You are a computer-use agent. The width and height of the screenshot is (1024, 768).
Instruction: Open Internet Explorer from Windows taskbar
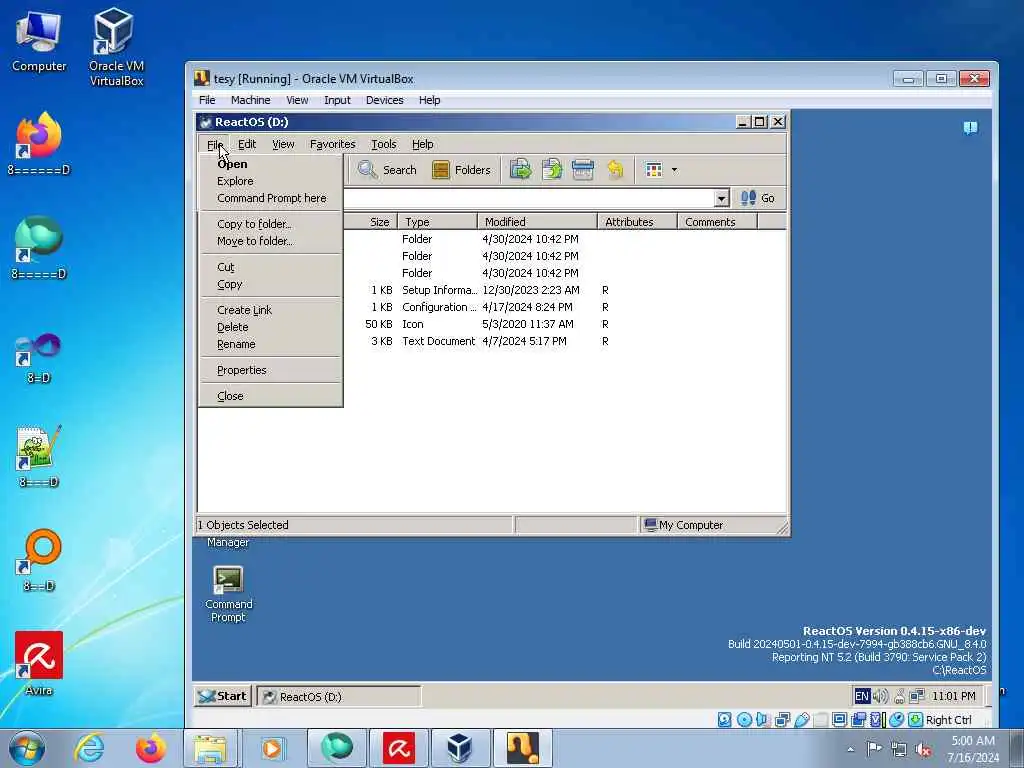pyautogui.click(x=89, y=748)
